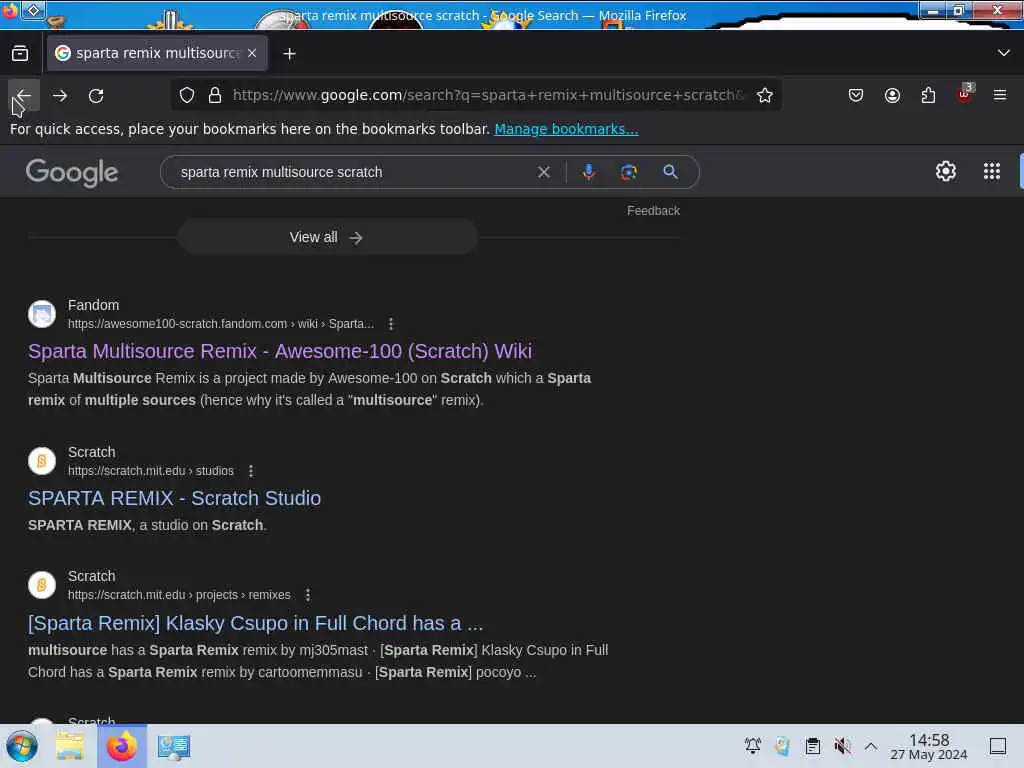Open the Sparta Multisource Remix Awesome-100 Wiki result

(x=280, y=351)
